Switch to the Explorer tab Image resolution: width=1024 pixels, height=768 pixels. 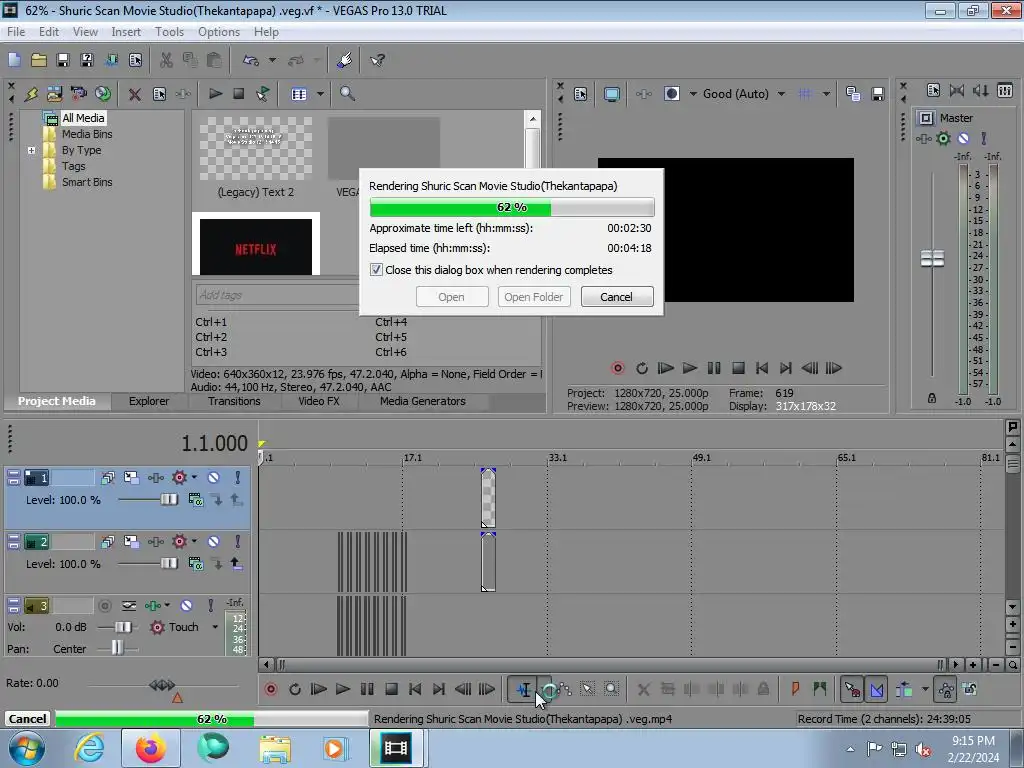149,401
